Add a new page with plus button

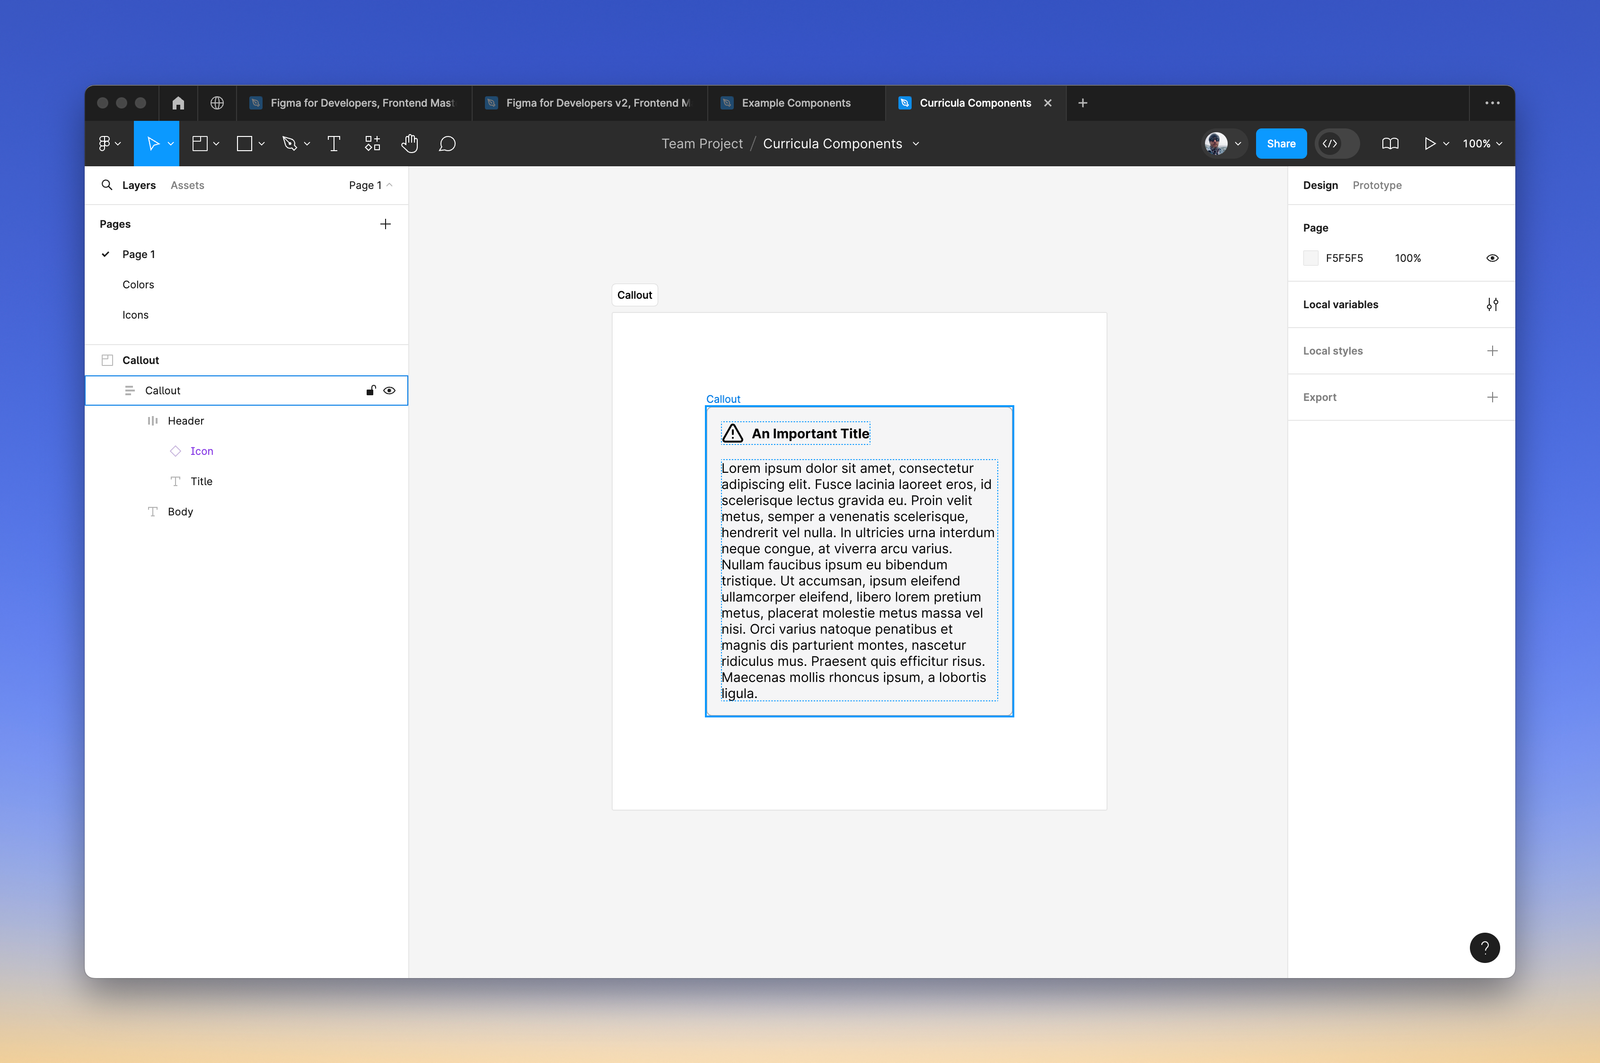[385, 224]
